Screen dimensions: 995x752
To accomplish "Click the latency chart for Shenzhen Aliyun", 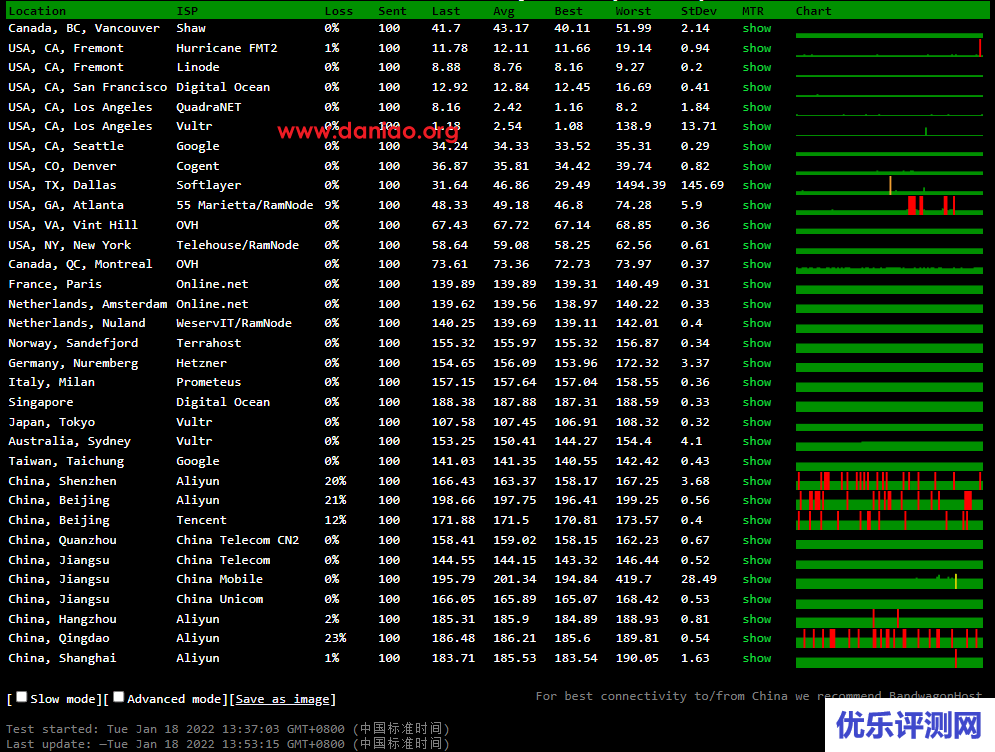I will click(889, 480).
